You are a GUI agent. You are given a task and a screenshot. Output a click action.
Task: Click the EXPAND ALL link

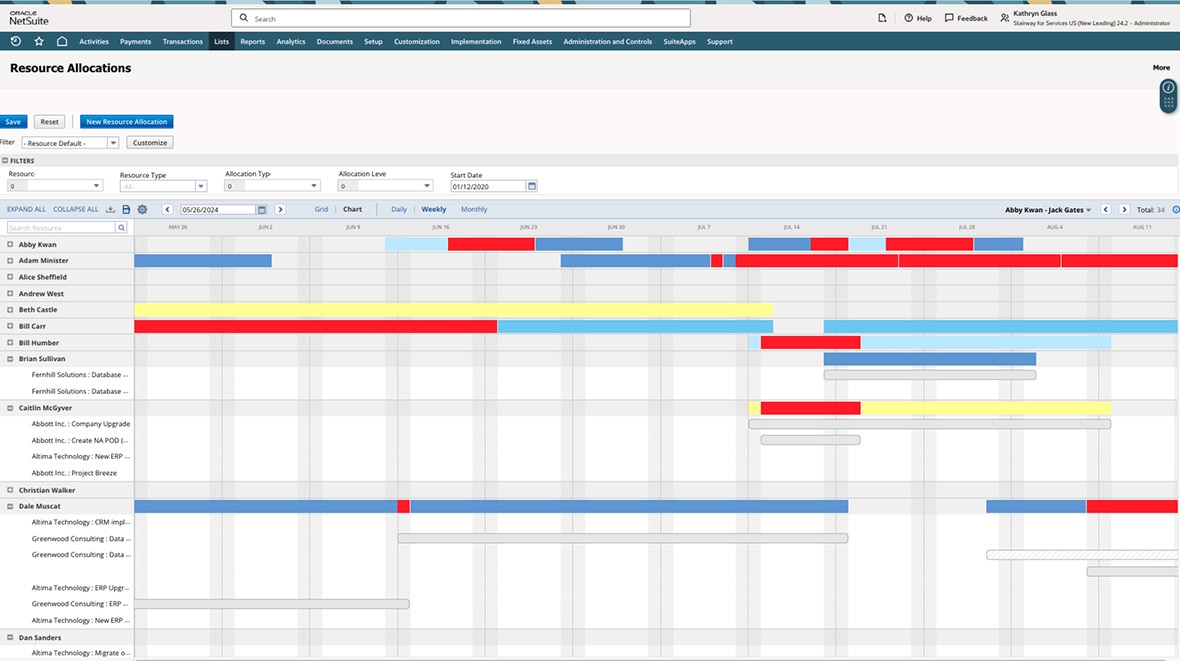click(x=26, y=210)
